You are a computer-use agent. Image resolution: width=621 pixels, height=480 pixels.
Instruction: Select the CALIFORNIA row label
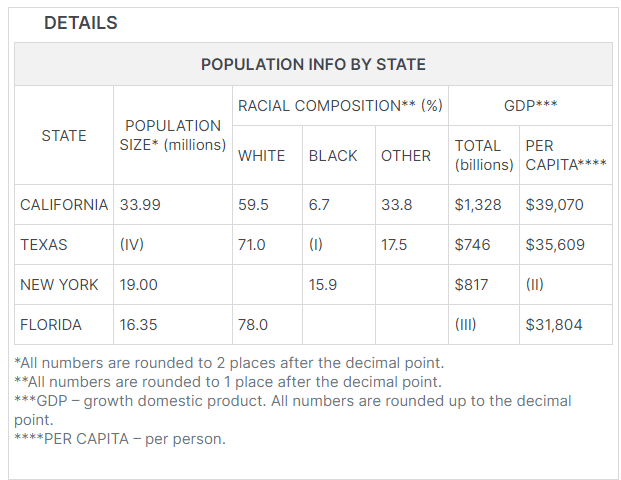(64, 205)
